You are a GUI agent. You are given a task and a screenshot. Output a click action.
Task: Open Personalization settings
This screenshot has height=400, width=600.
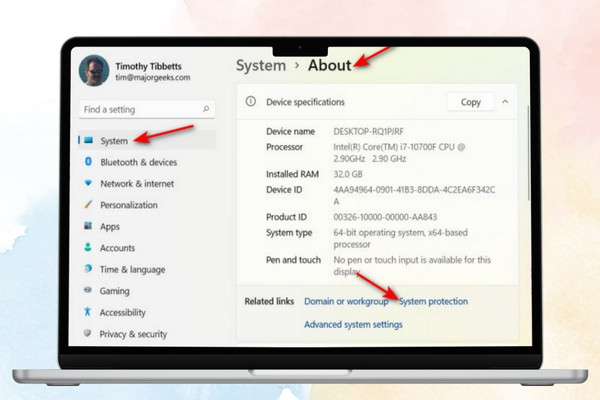click(x=129, y=205)
